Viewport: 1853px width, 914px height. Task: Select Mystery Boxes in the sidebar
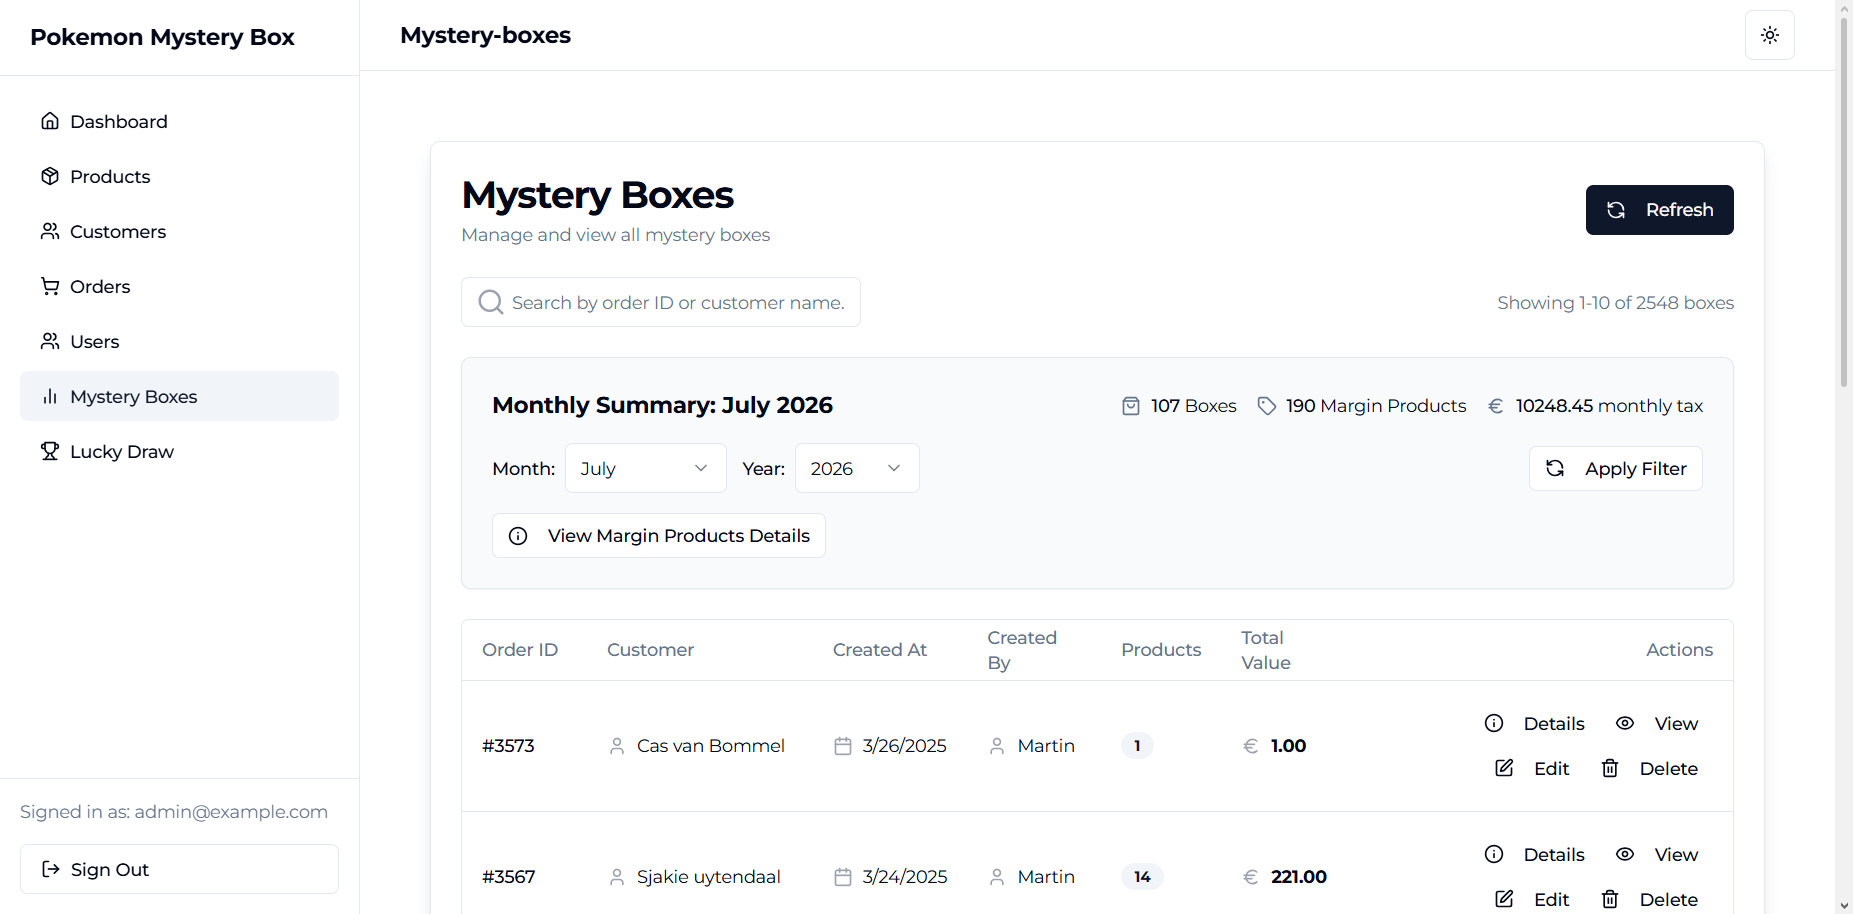[x=179, y=396]
